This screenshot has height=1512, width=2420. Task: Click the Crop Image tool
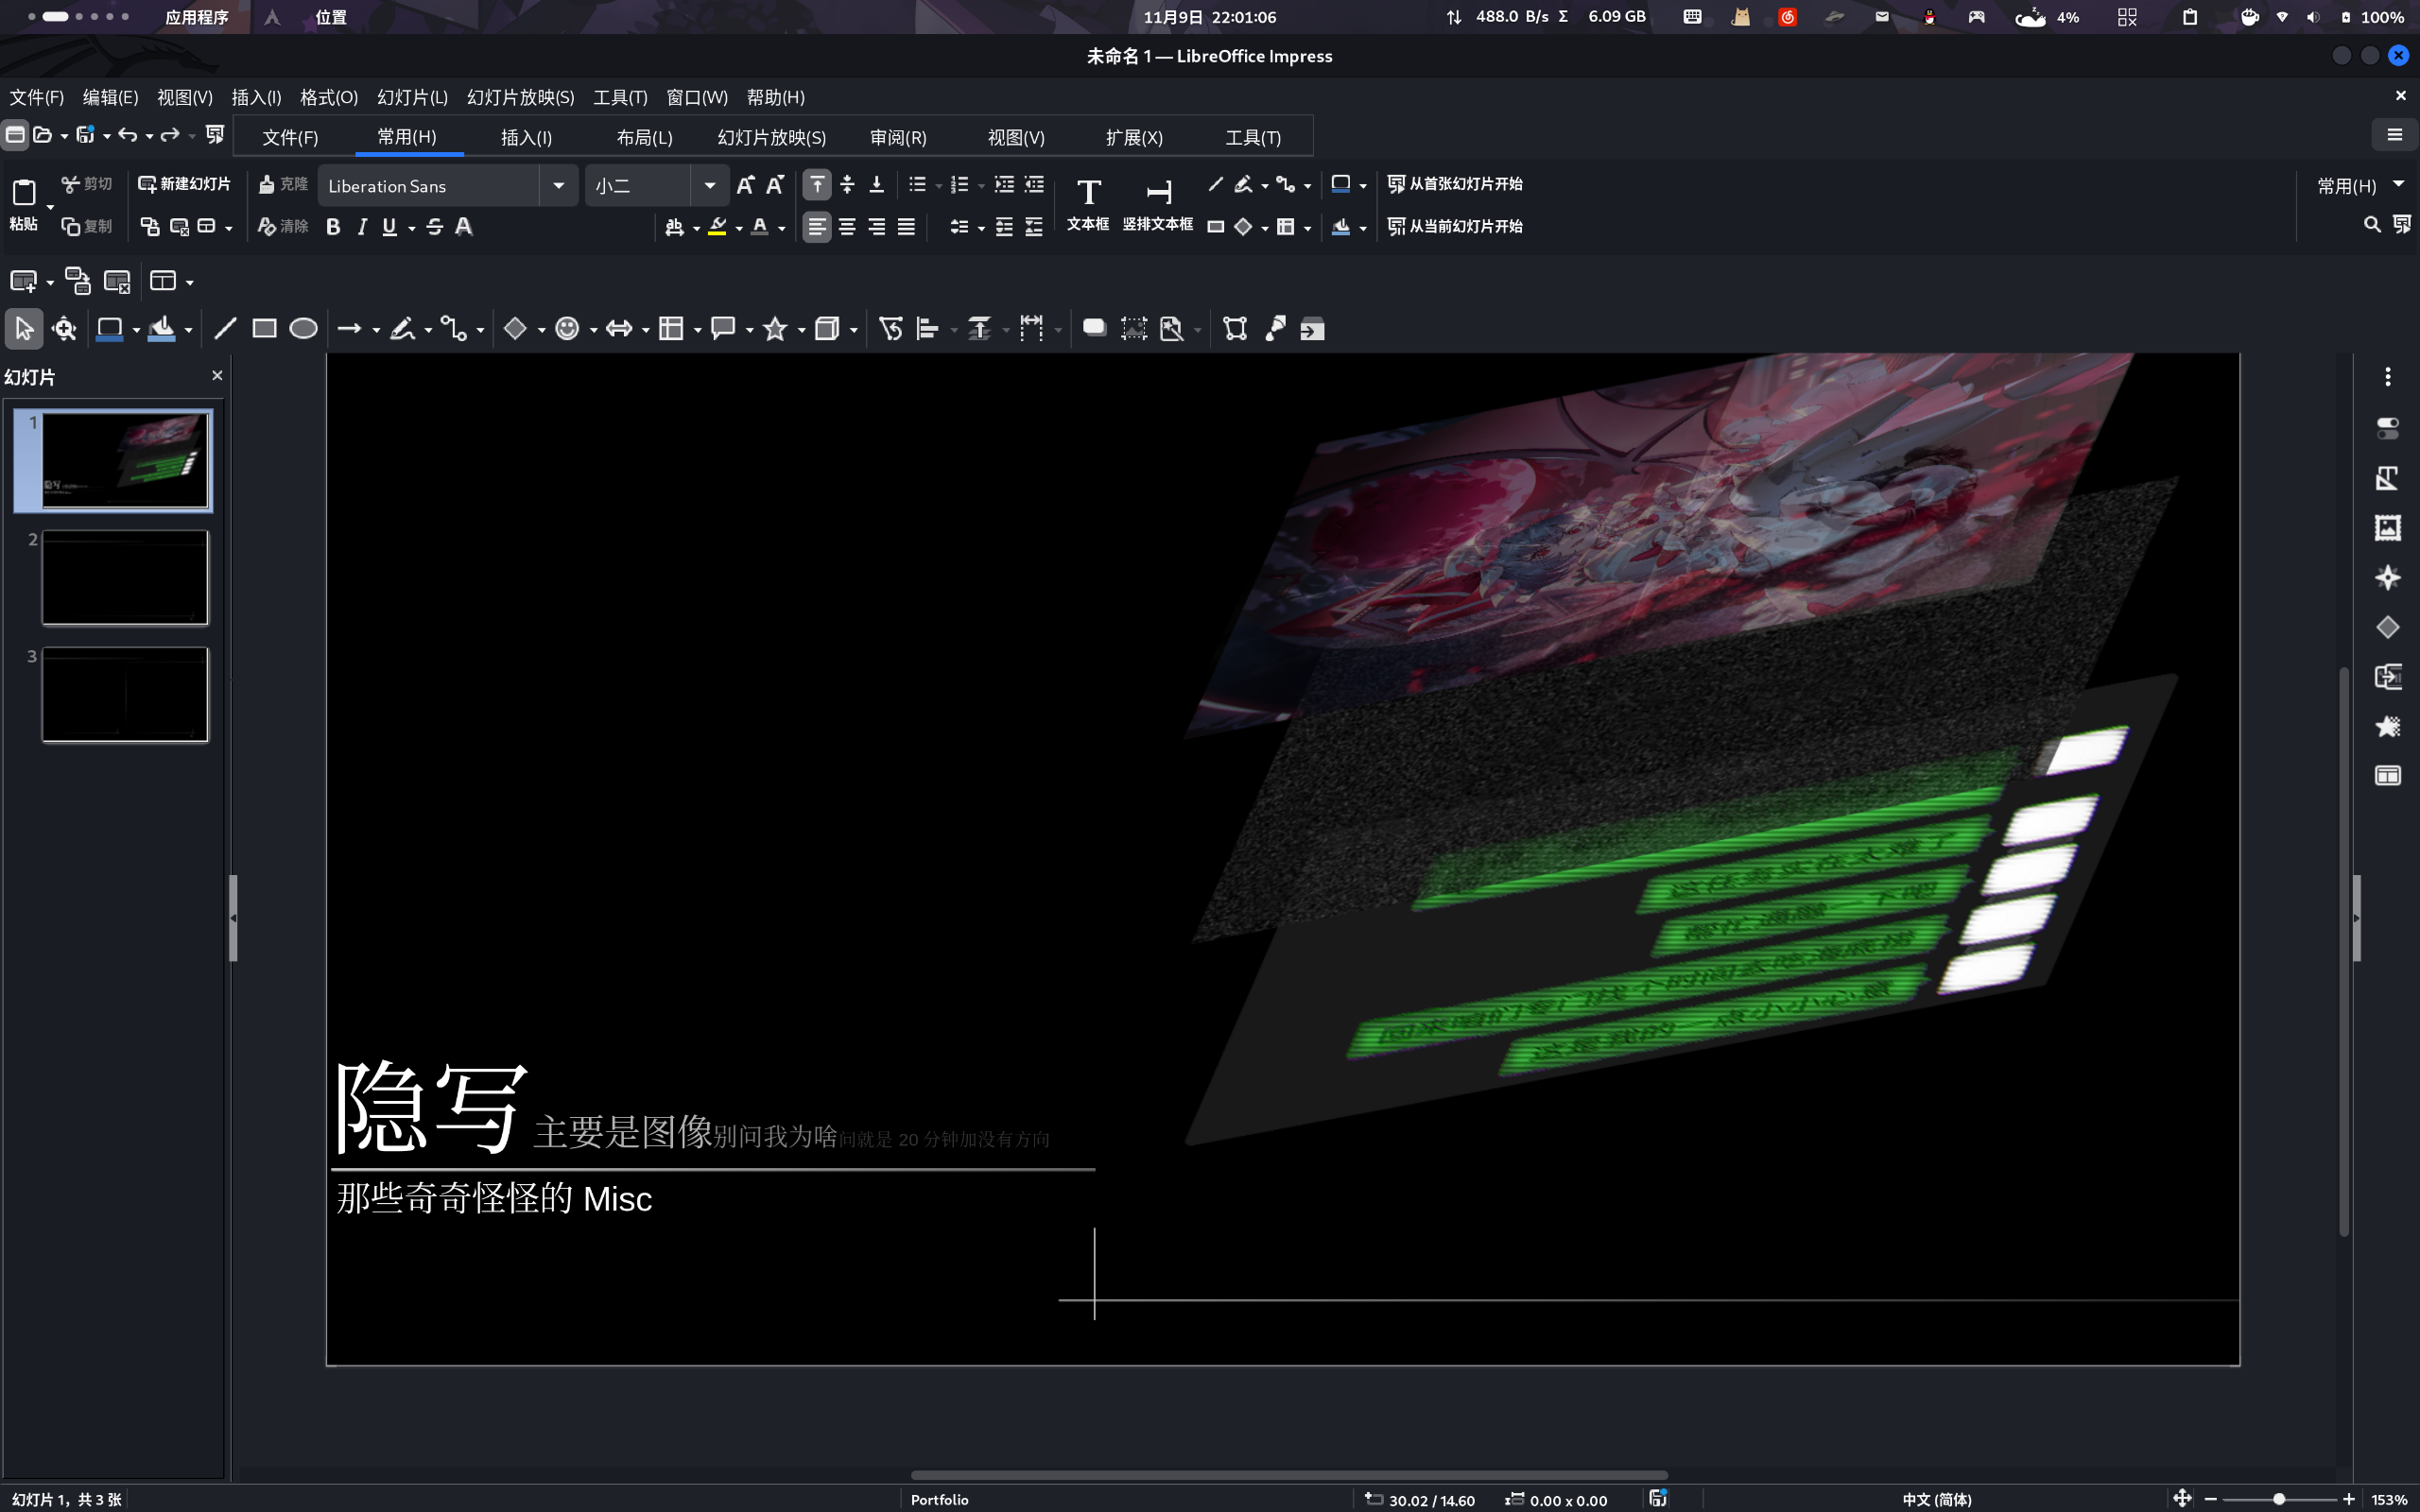tap(1133, 329)
